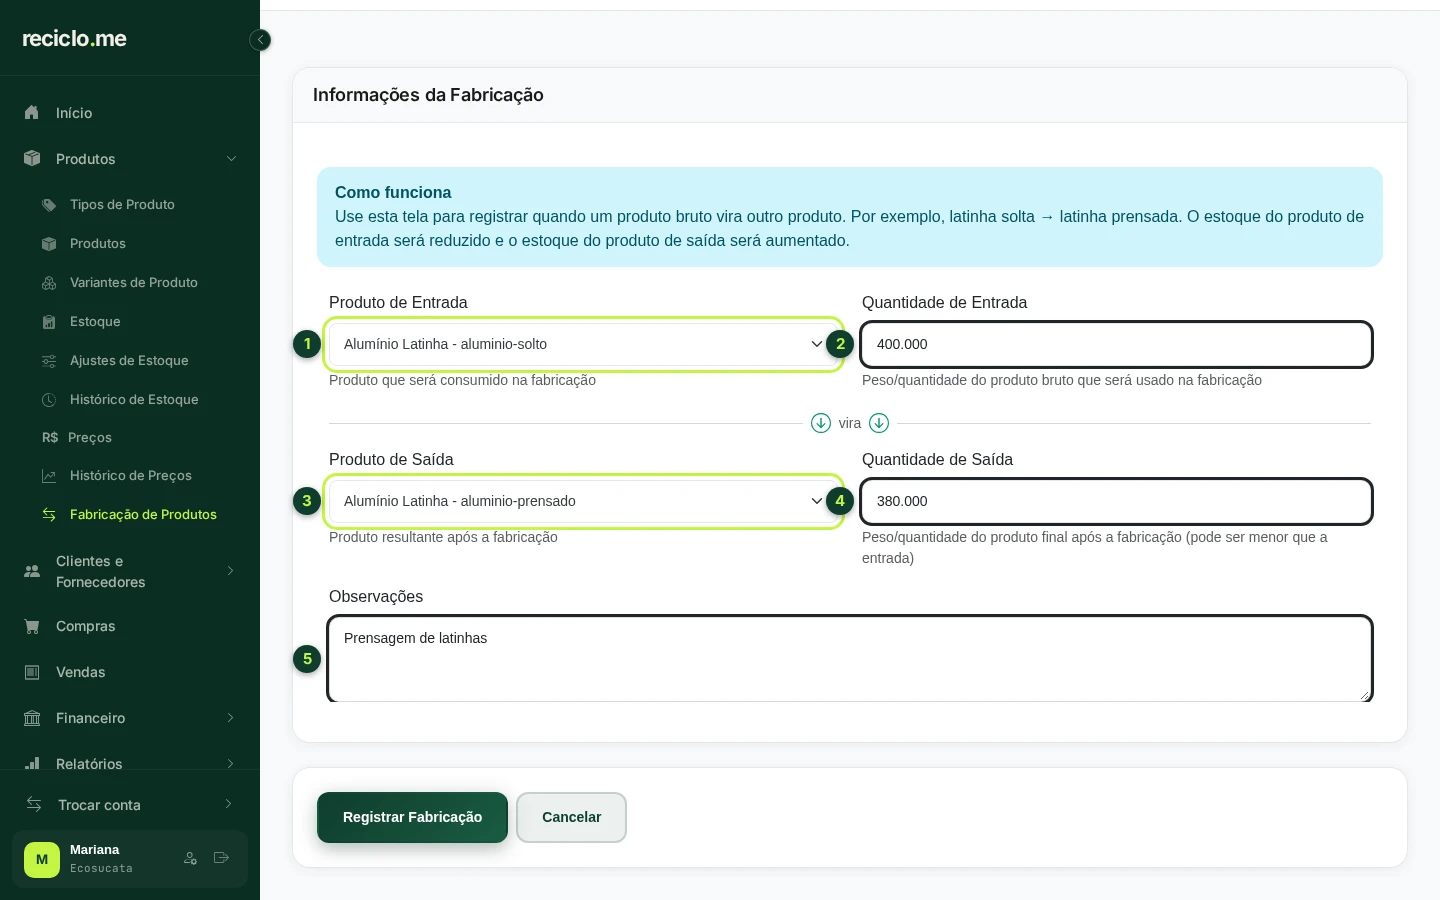This screenshot has width=1440, height=900.
Task: Select the Estoque icon in the sidebar
Action: click(49, 322)
